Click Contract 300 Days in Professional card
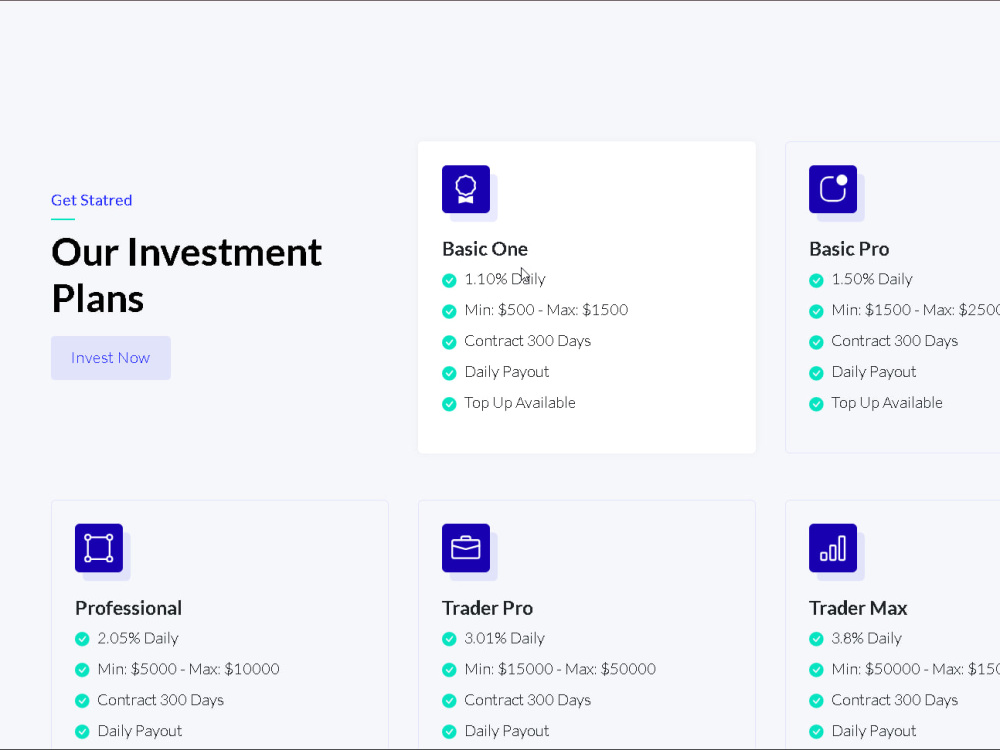The height and width of the screenshot is (750, 1000). click(x=161, y=700)
